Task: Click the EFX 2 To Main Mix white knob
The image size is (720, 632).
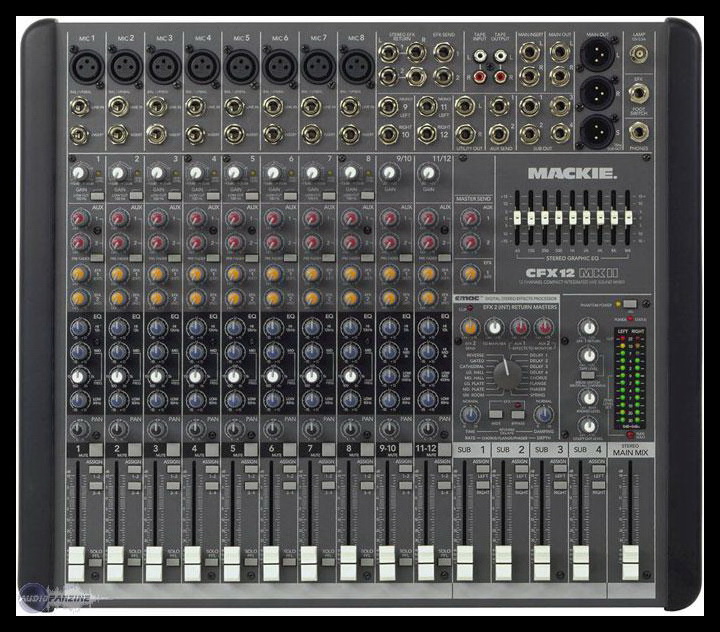Action: click(494, 327)
